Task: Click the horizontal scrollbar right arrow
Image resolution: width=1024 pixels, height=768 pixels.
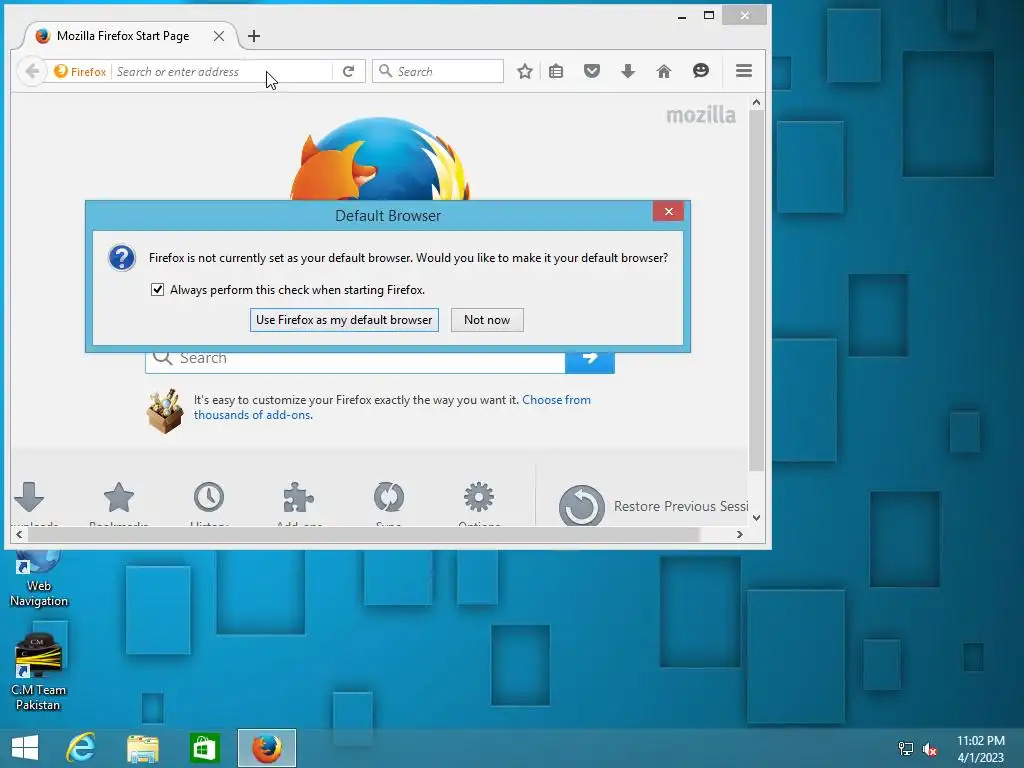Action: [x=739, y=534]
